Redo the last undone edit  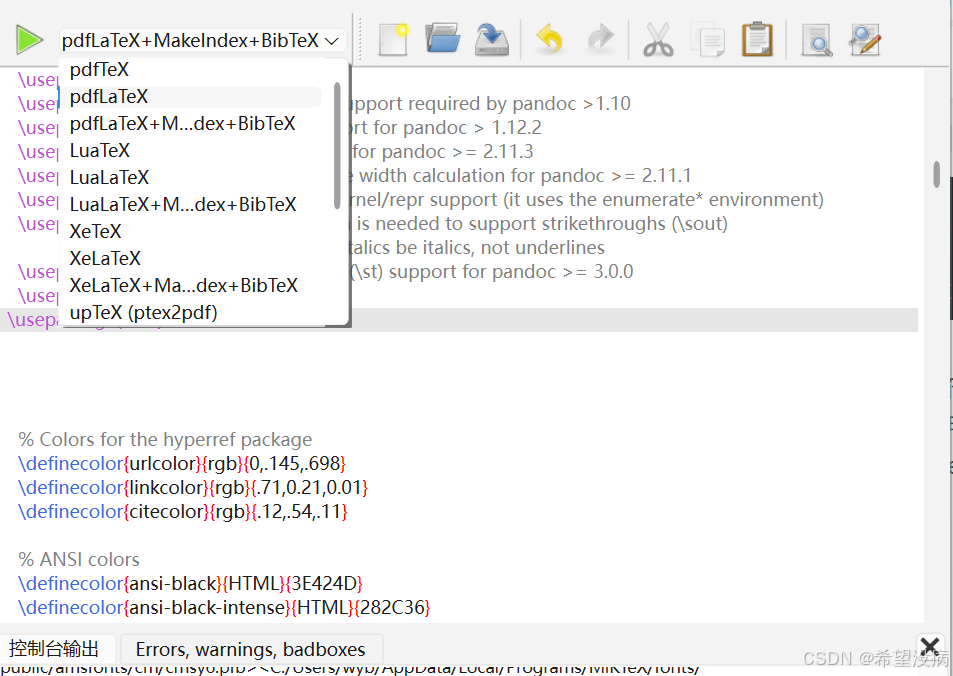(600, 39)
